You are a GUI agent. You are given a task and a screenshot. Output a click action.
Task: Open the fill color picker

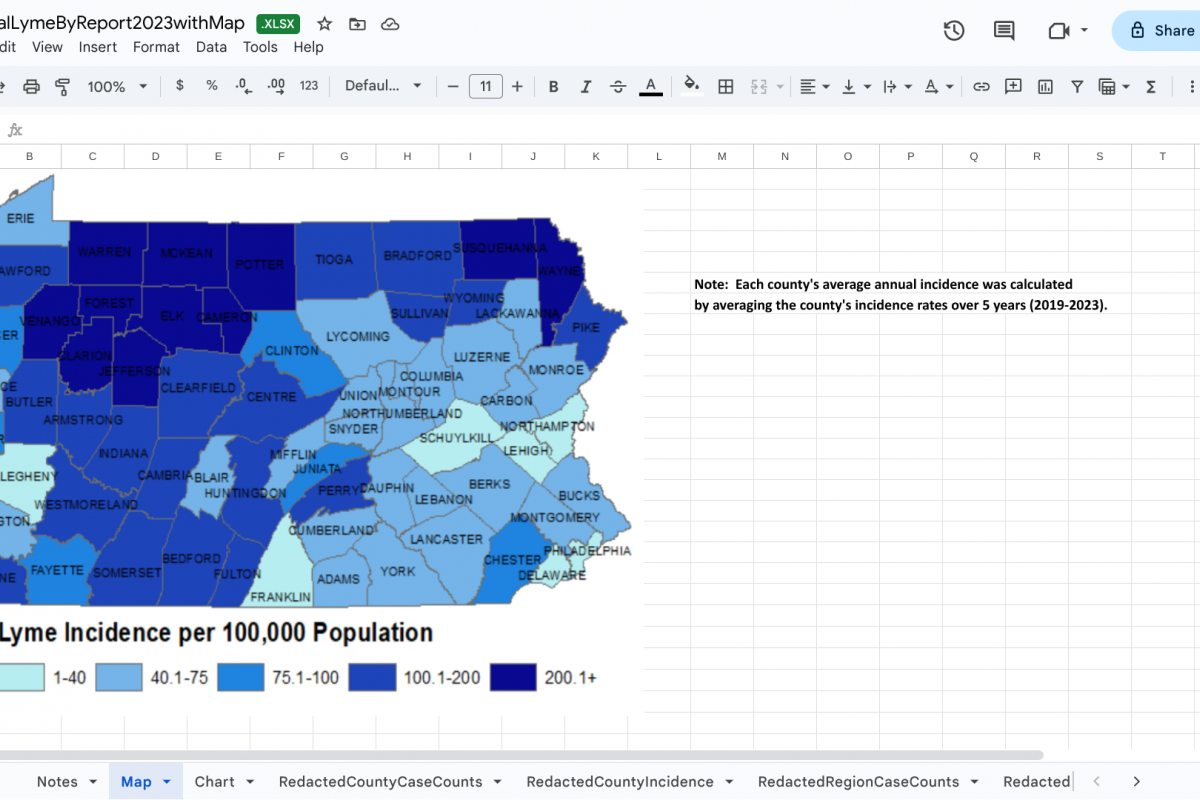point(690,87)
